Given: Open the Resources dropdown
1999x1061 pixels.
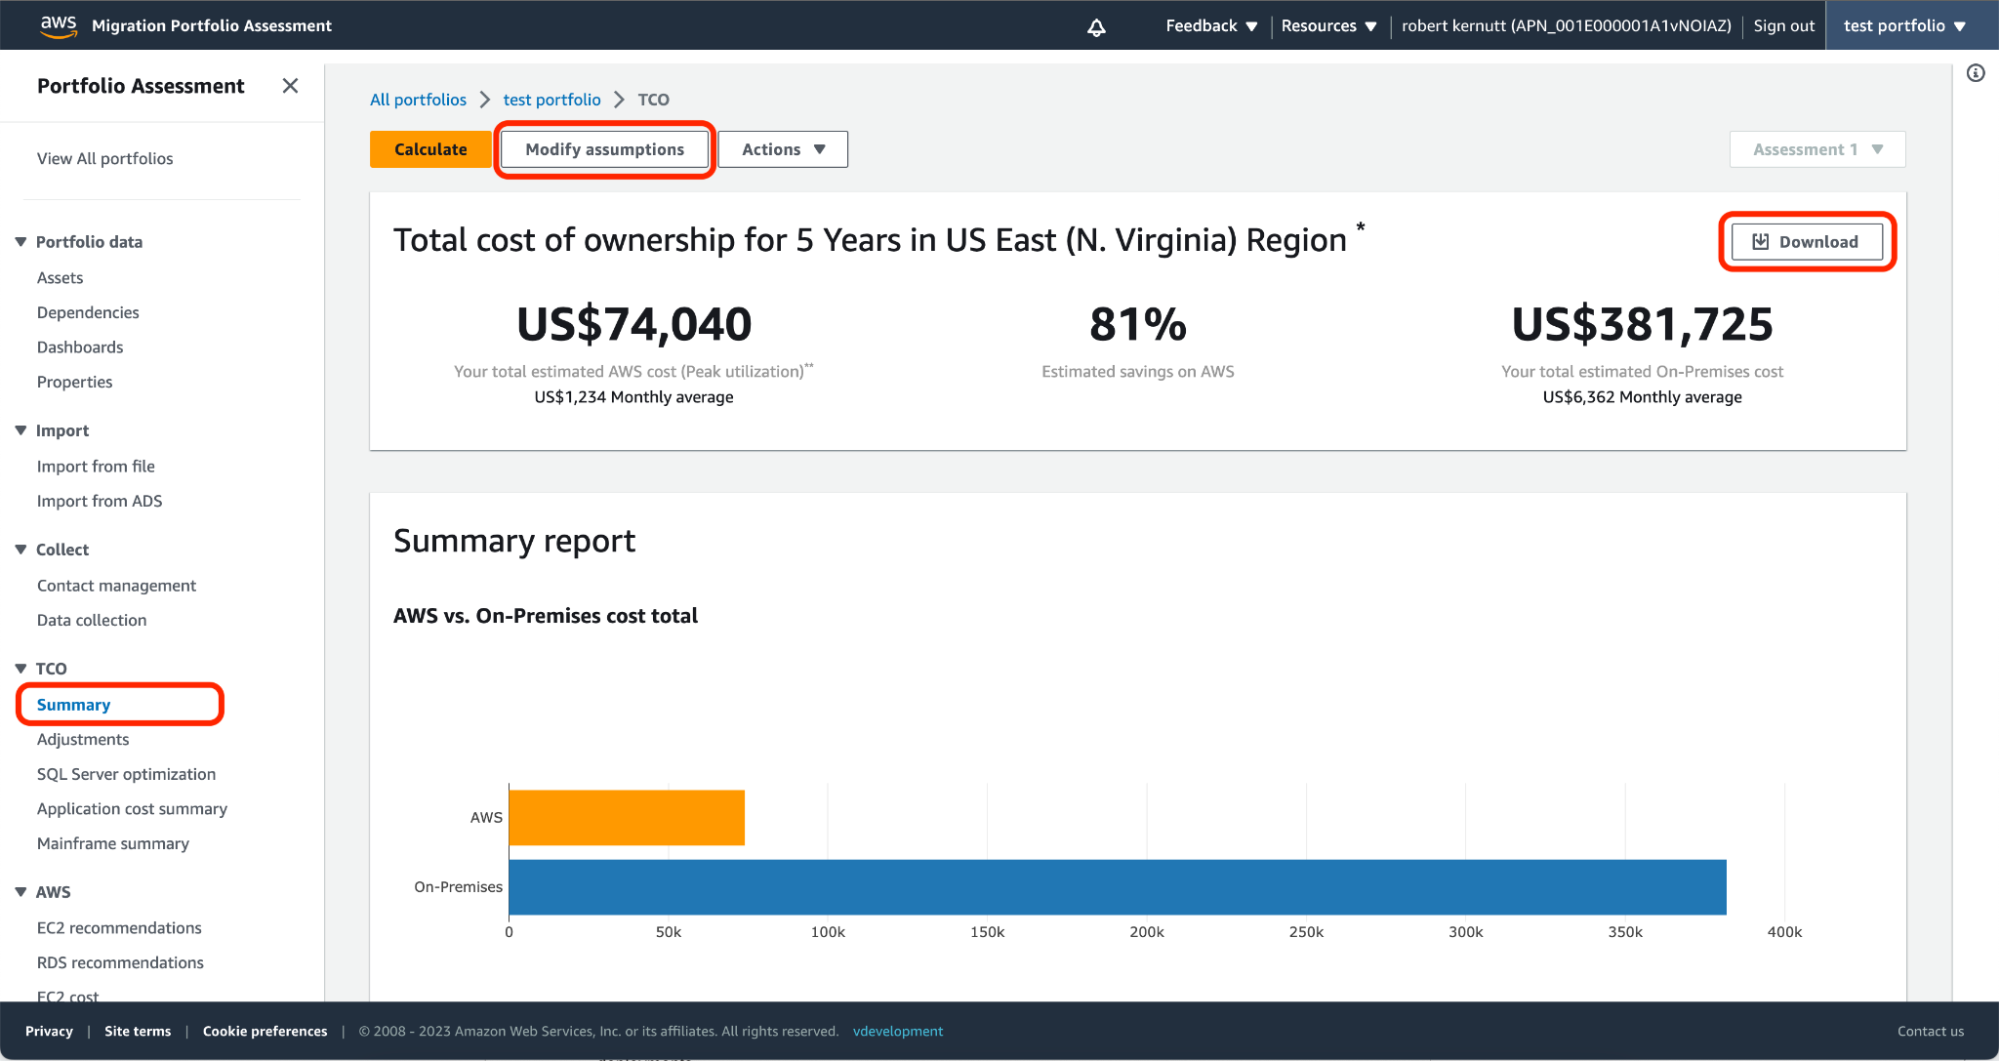Looking at the screenshot, I should pyautogui.click(x=1329, y=26).
